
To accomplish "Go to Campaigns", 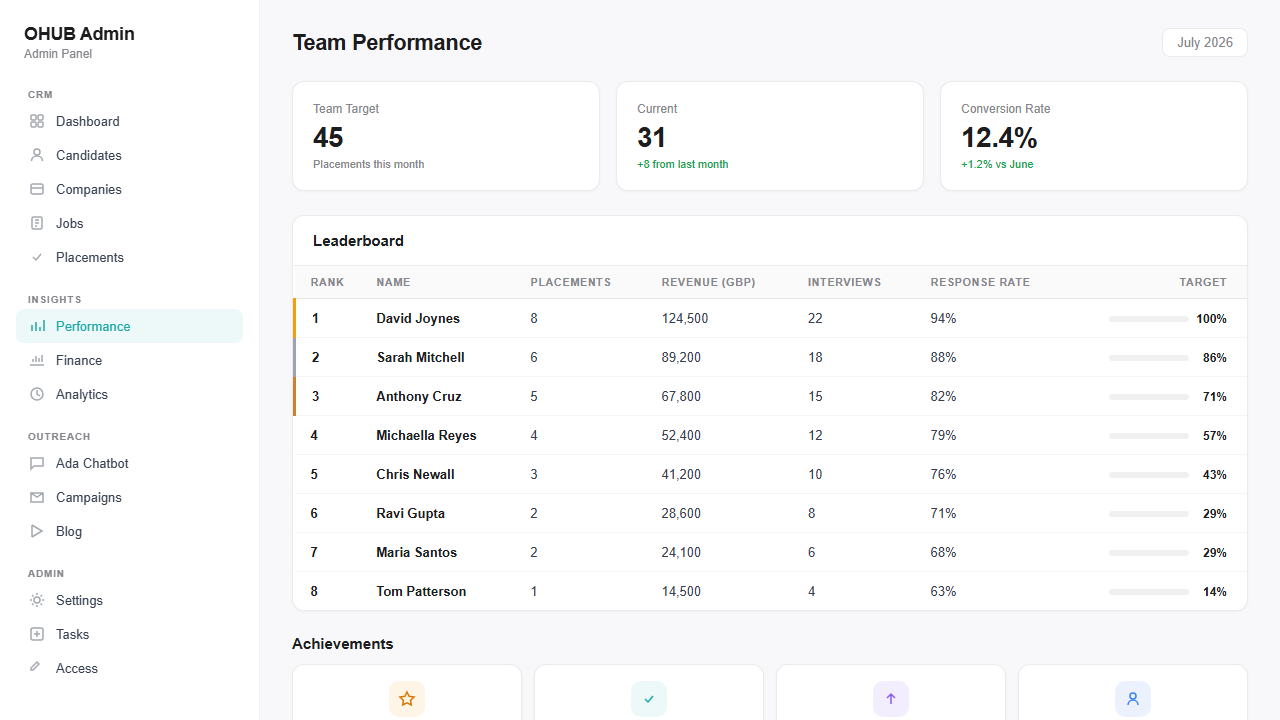I will click(129, 497).
